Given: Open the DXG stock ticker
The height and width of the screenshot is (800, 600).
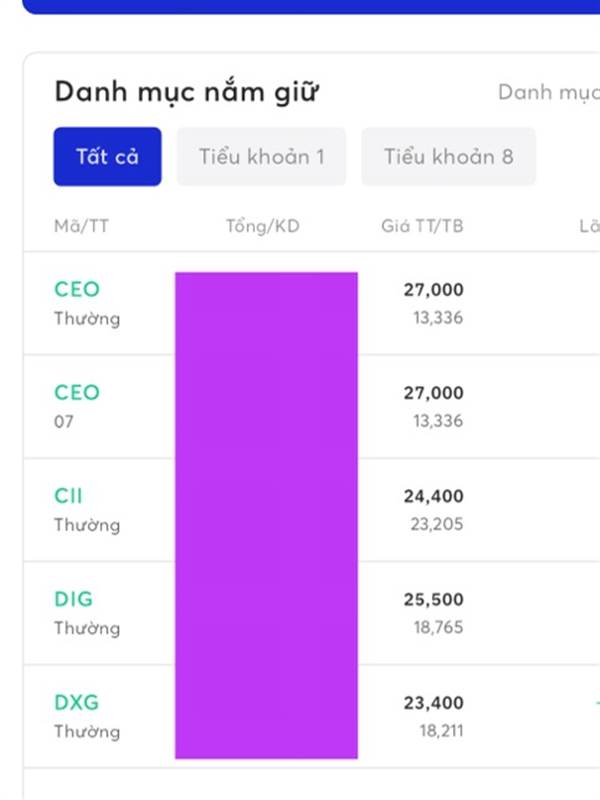Looking at the screenshot, I should (x=76, y=702).
